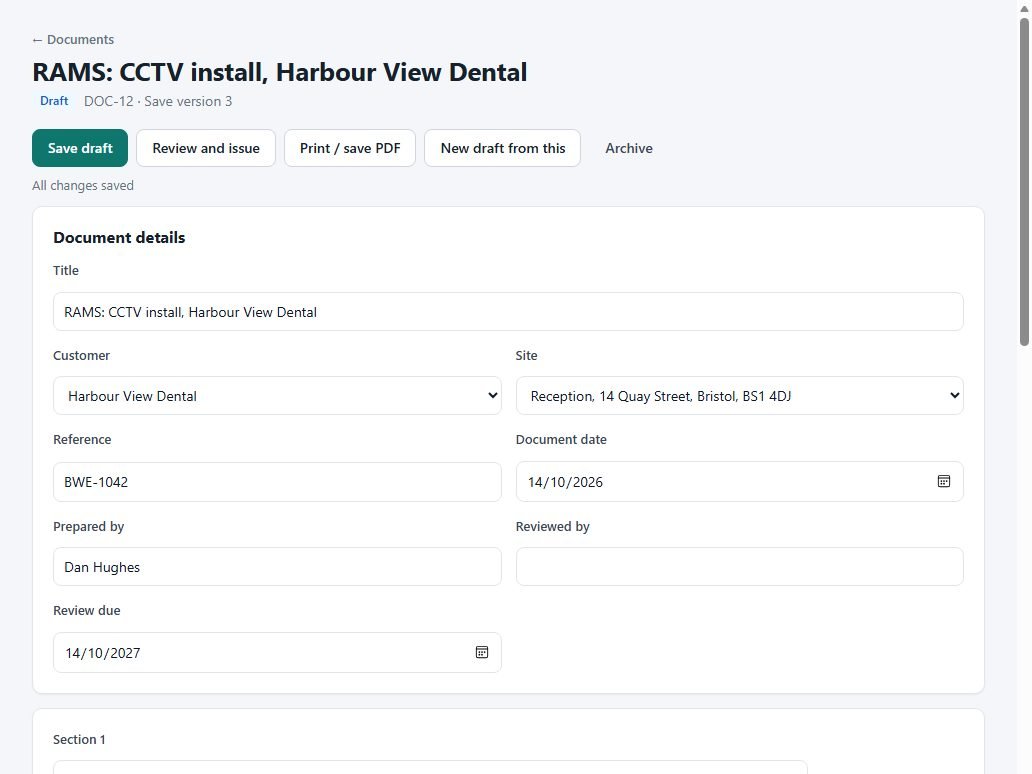This screenshot has width=1032, height=774.
Task: Focus the Title input field
Action: click(x=508, y=312)
